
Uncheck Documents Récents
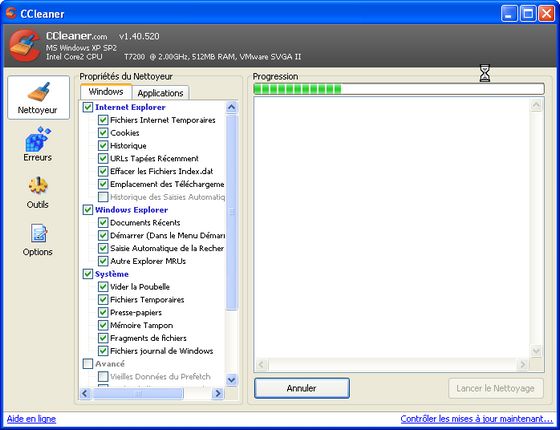[x=103, y=223]
